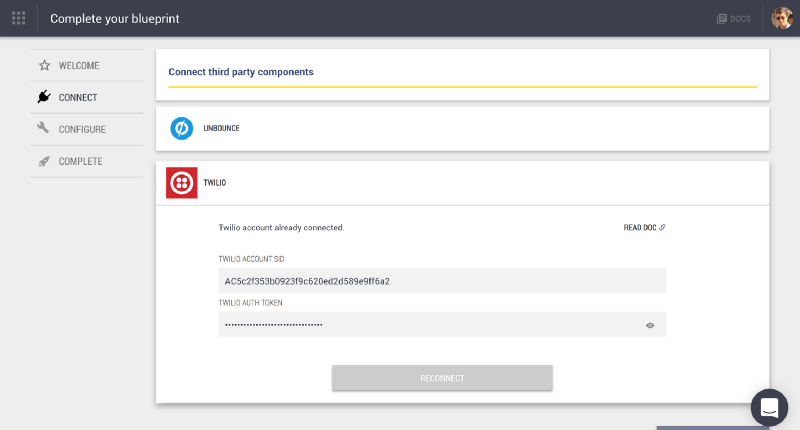800x430 pixels.
Task: Click the 'Twilio account already connected' message
Action: tap(281, 227)
